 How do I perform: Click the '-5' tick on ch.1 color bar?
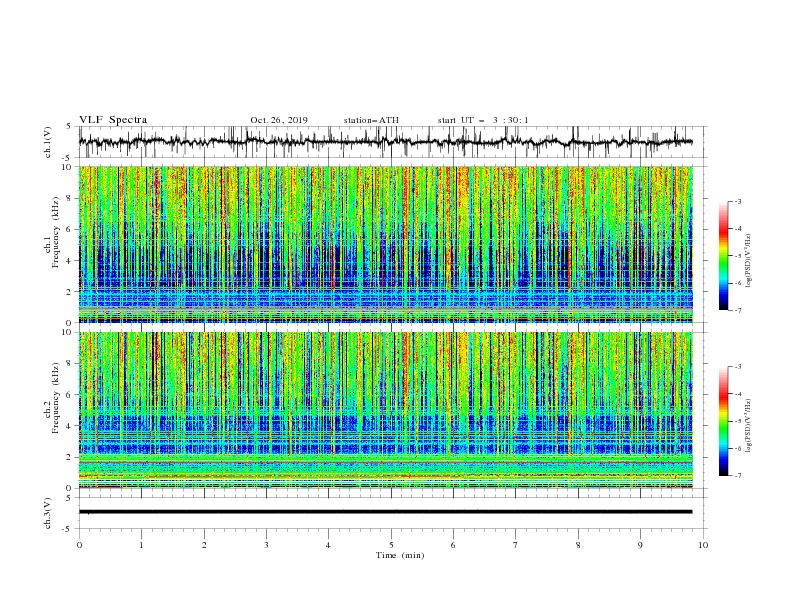tap(737, 256)
